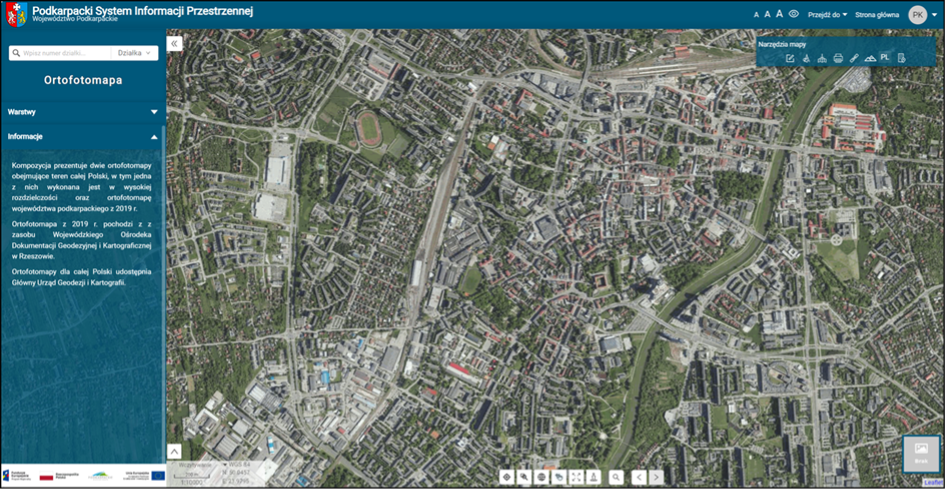
Task: Open the Przejdź do dropdown
Action: pyautogui.click(x=827, y=14)
